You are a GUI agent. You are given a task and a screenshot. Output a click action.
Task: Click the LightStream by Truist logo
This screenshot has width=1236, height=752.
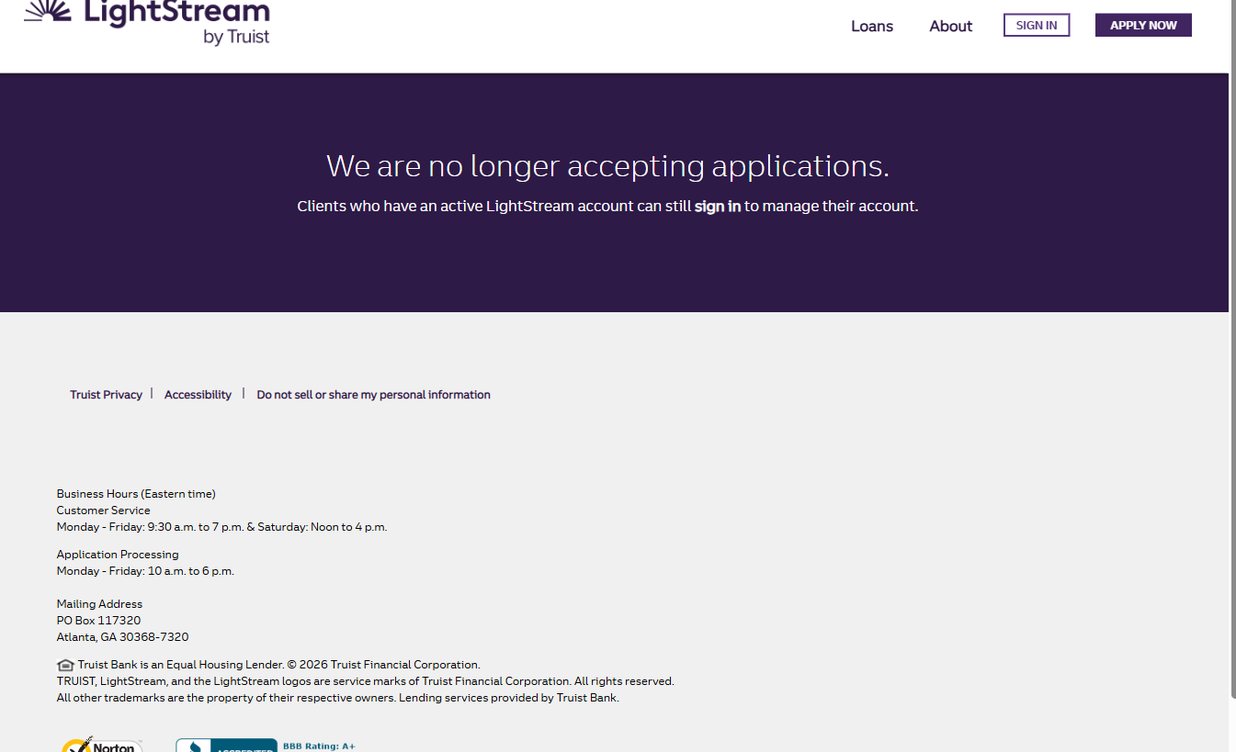pos(147,22)
